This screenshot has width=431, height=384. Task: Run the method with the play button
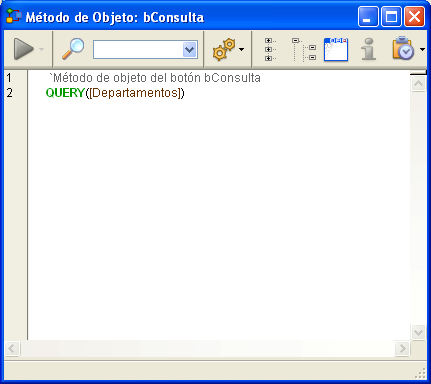(23, 49)
